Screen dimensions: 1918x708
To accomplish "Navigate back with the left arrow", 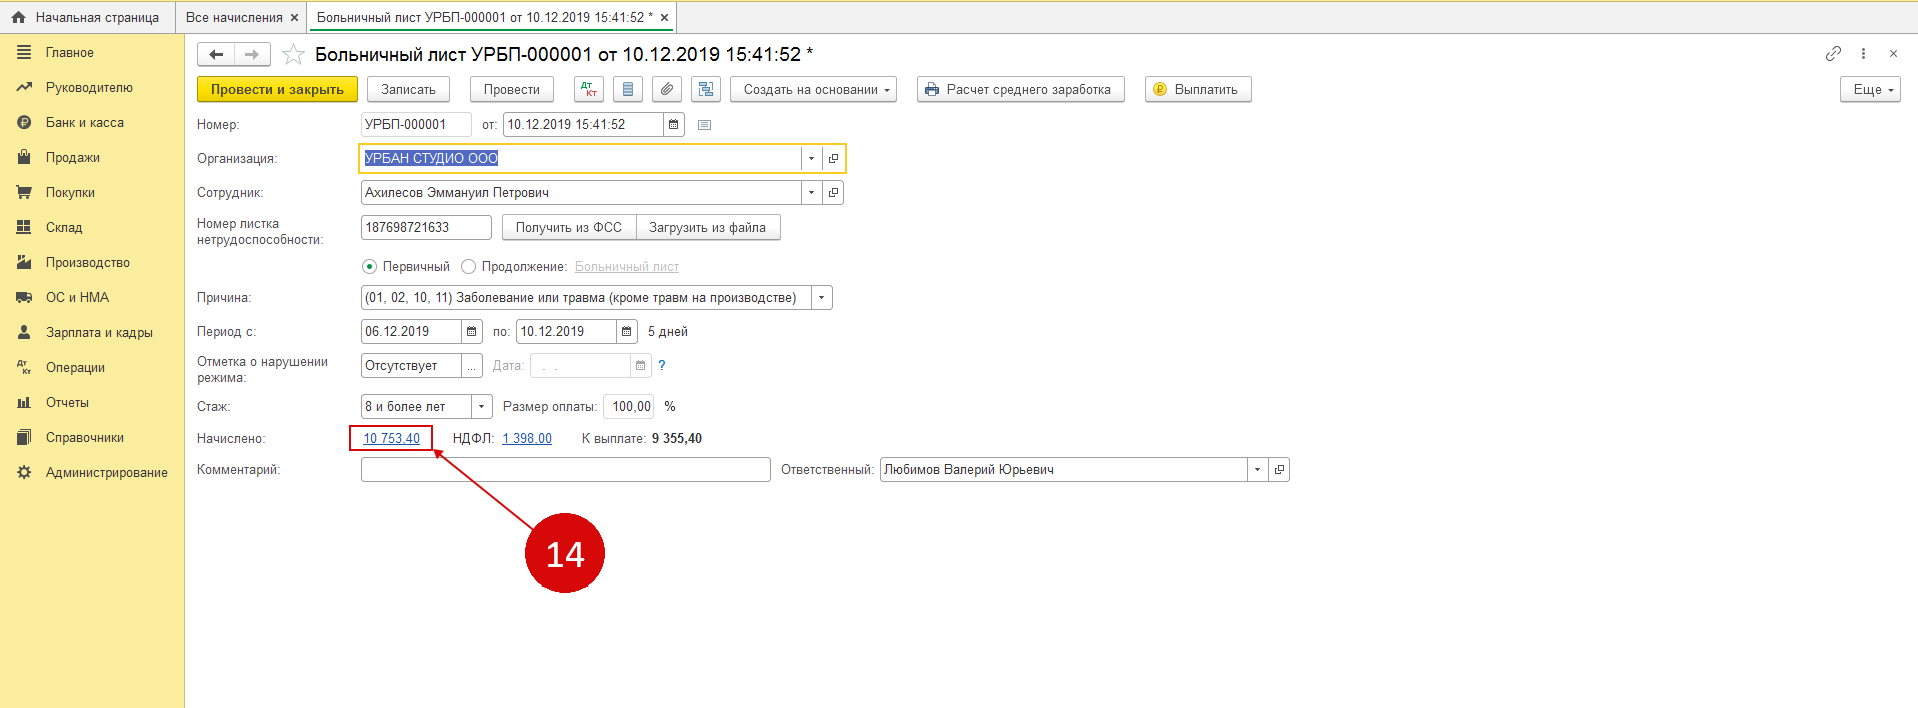I will 216,54.
